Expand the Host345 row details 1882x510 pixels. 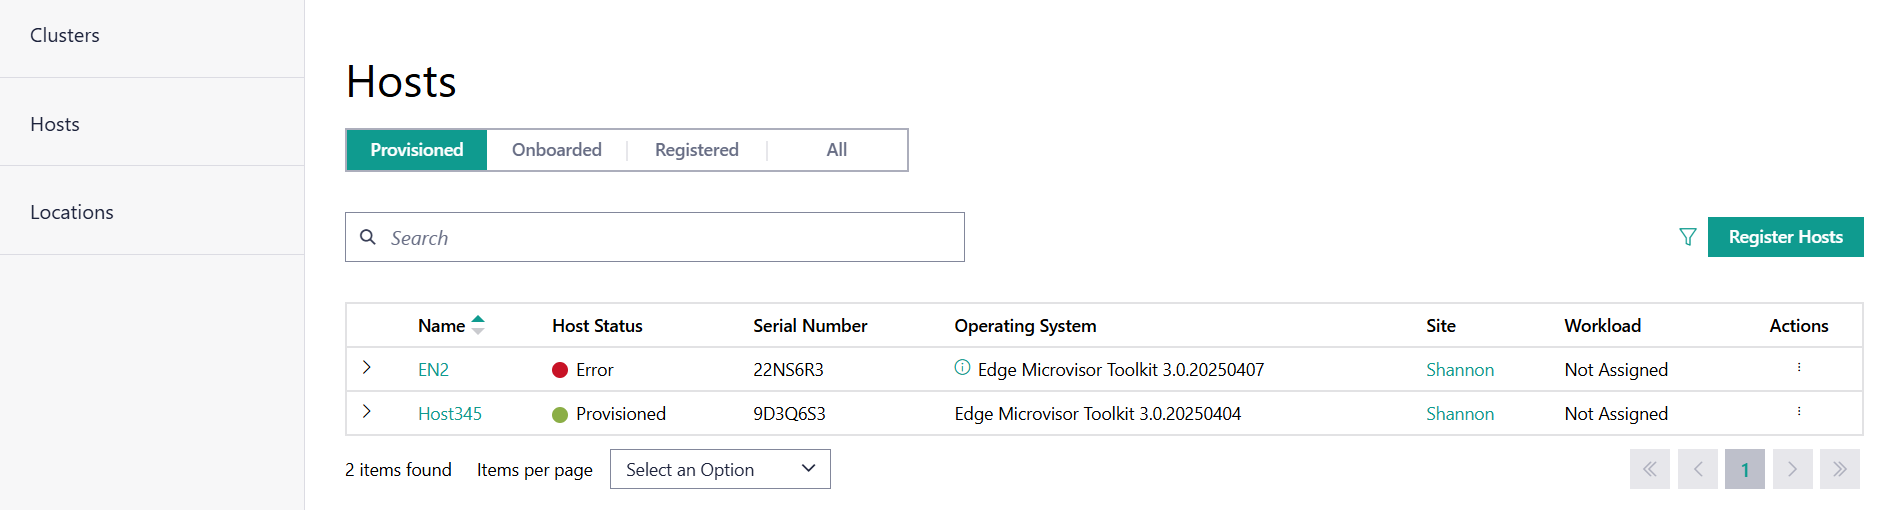tap(367, 412)
